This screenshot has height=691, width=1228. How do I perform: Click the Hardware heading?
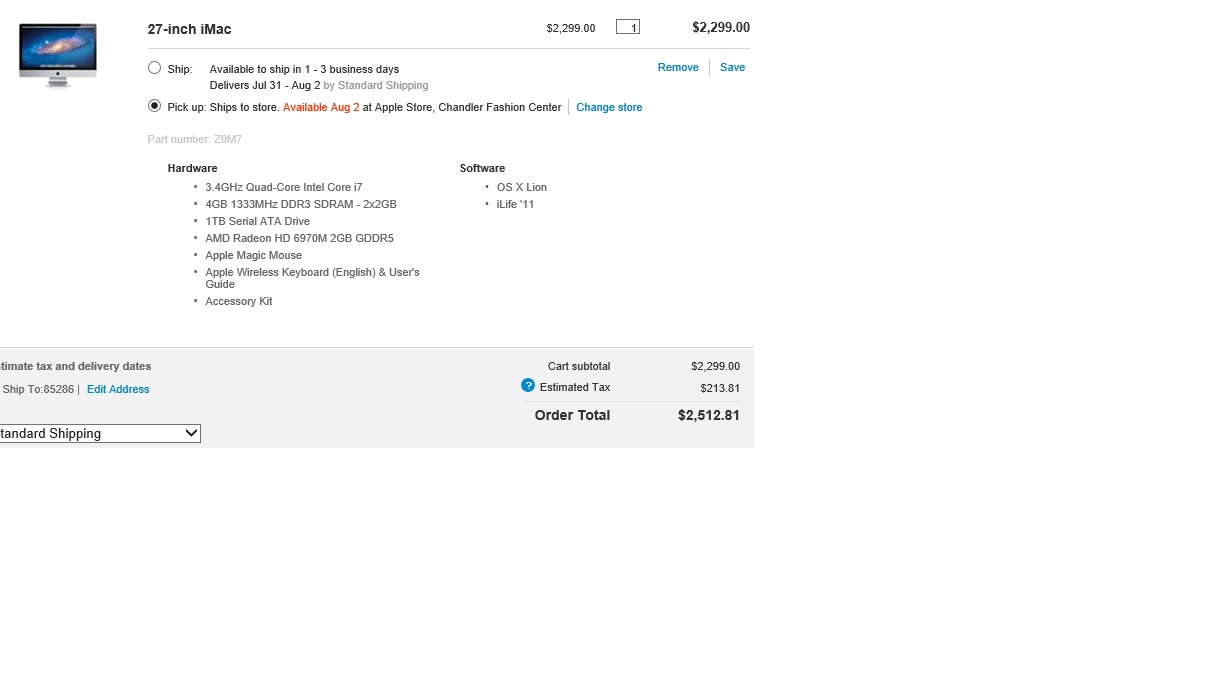click(x=192, y=169)
